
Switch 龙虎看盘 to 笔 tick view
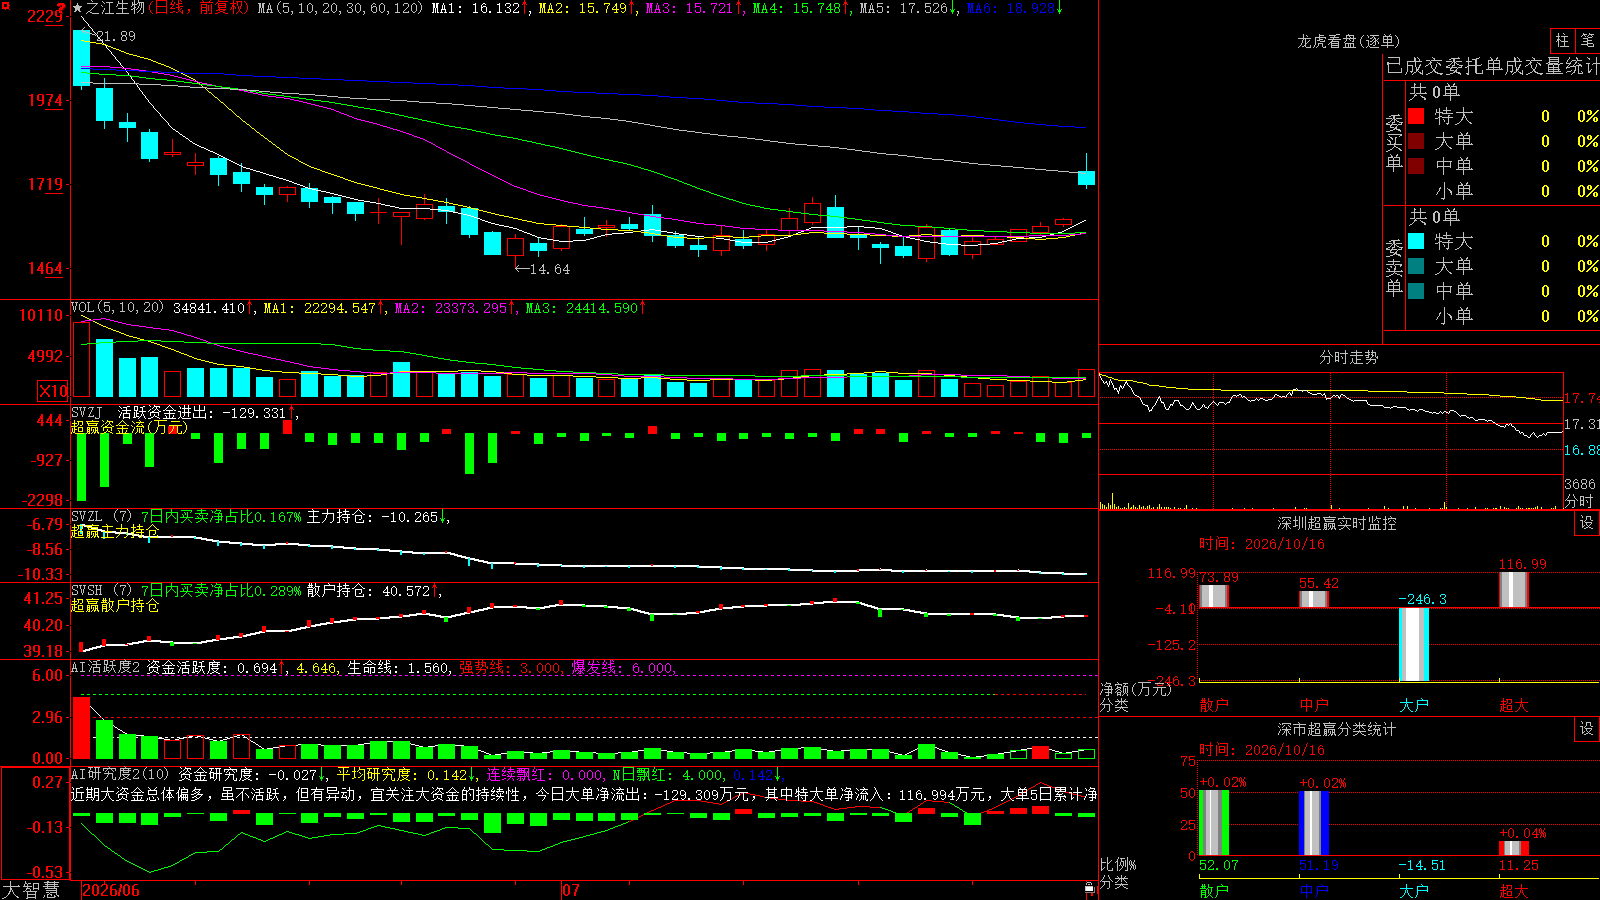(1588, 40)
